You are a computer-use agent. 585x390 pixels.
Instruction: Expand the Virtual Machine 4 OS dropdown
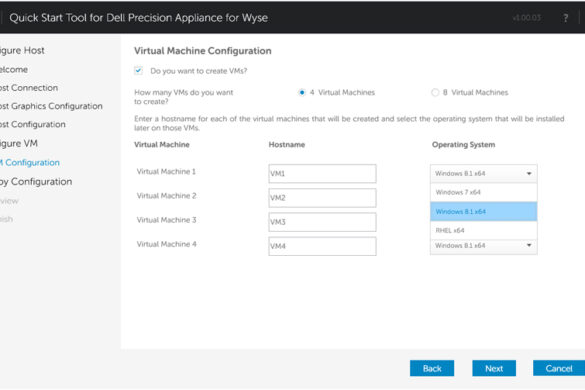pyautogui.click(x=484, y=246)
